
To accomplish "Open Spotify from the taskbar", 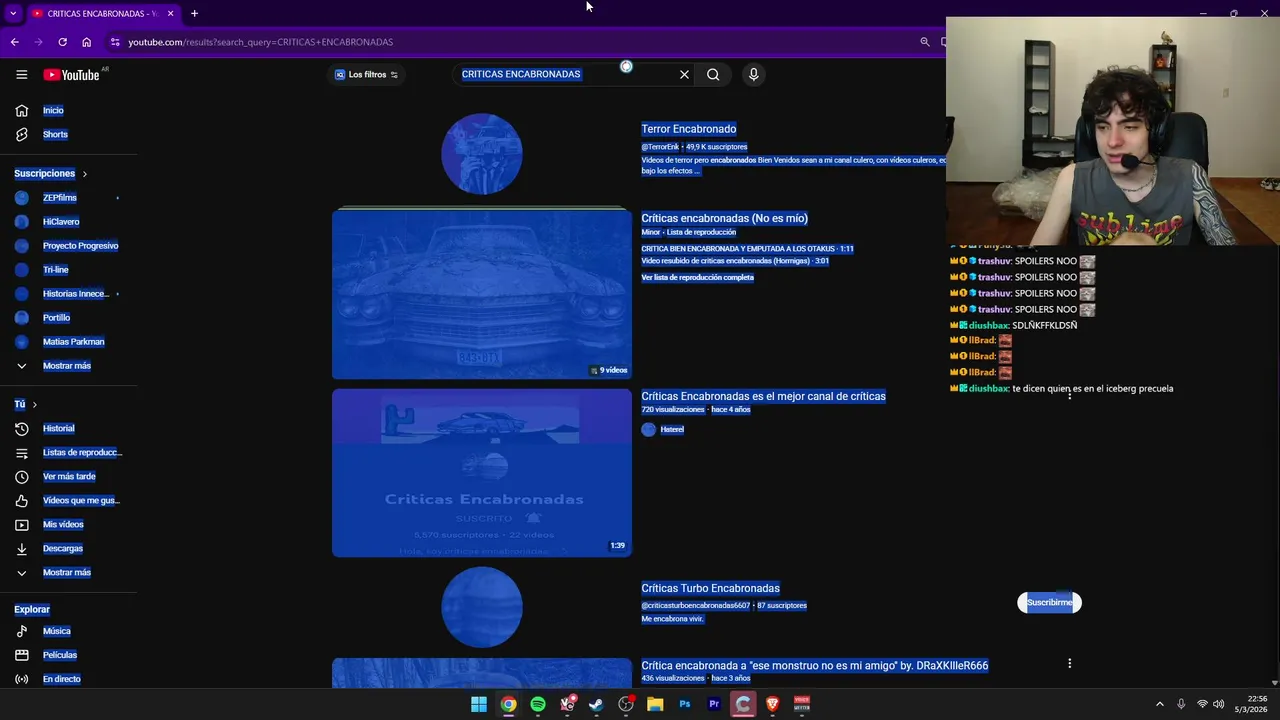I will pos(538,704).
